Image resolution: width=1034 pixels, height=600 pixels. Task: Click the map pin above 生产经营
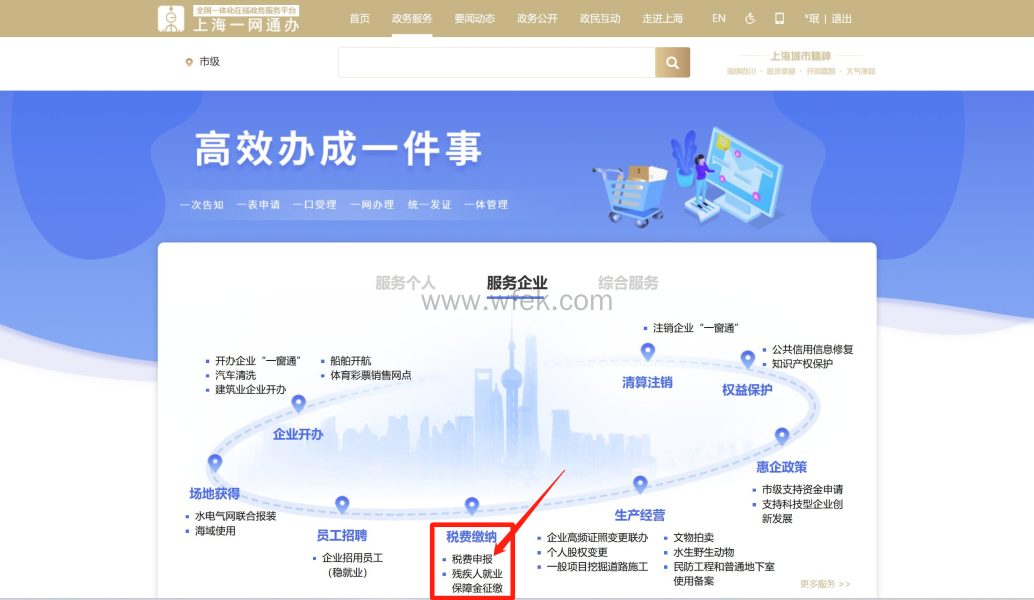point(640,484)
